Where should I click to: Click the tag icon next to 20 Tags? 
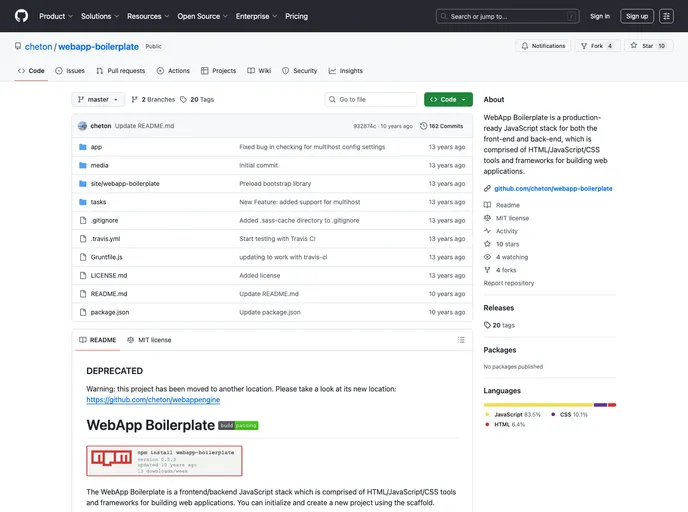pos(183,100)
